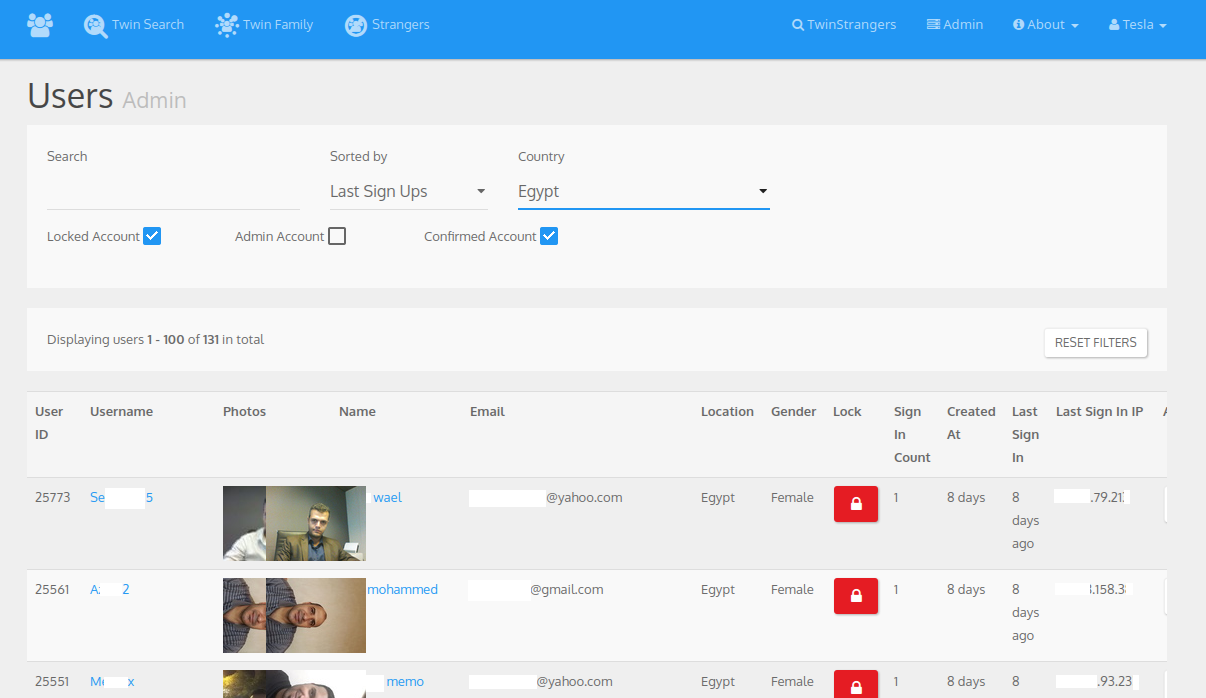Viewport: 1206px width, 698px height.
Task: Open the profile link named mohammed
Action: pos(402,590)
